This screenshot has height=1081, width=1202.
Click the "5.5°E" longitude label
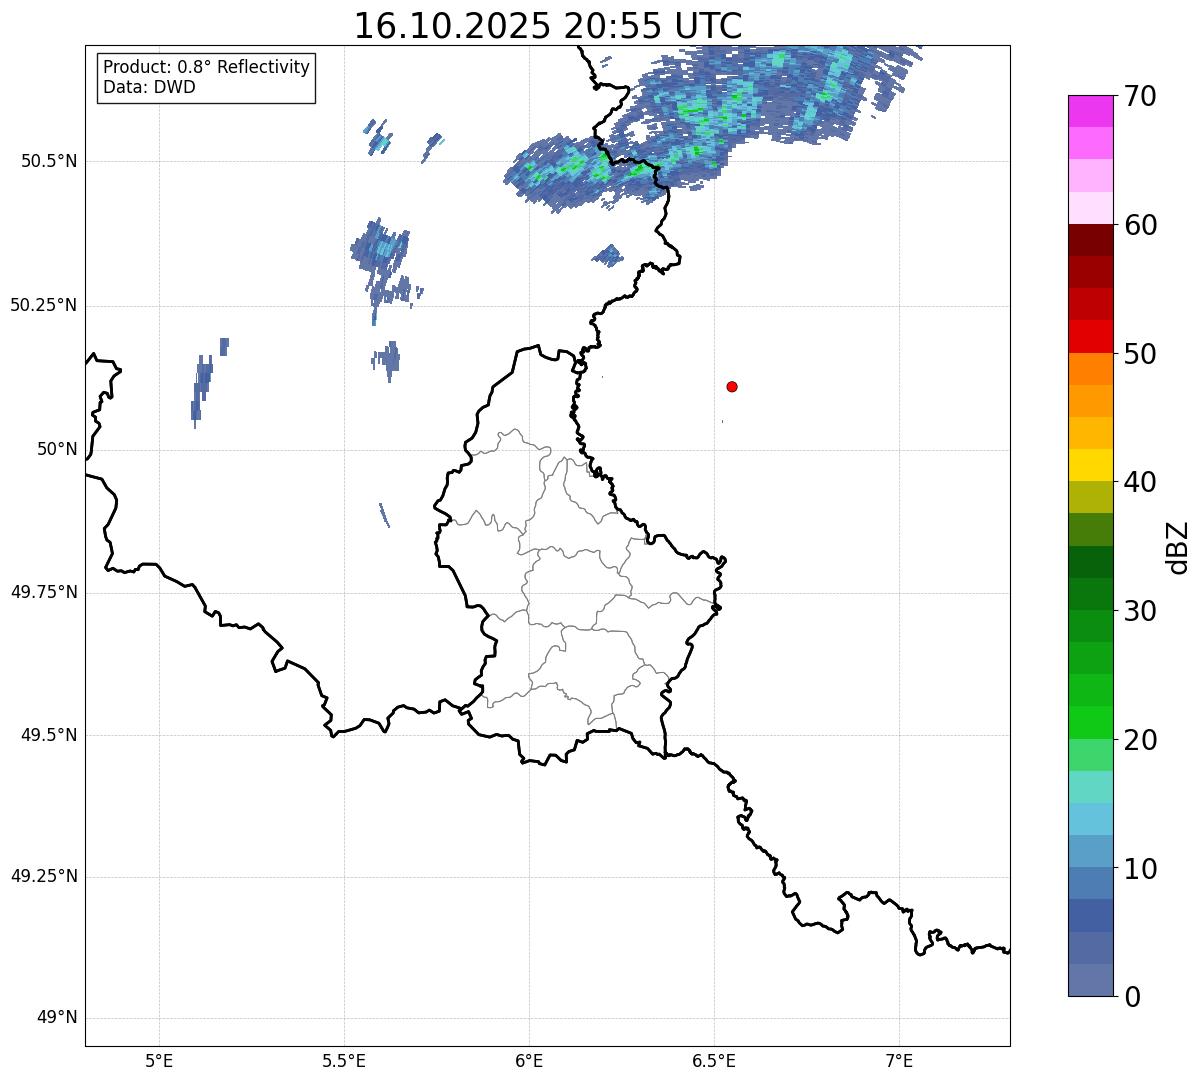pos(344,1060)
